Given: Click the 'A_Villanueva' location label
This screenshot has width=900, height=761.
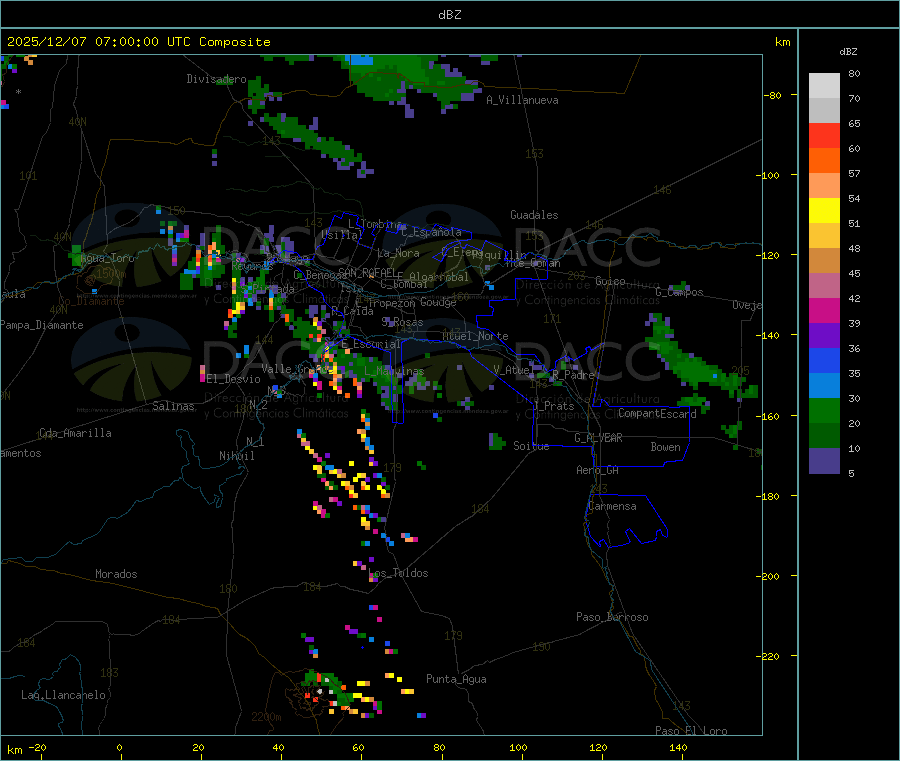Looking at the screenshot, I should click(x=522, y=100).
